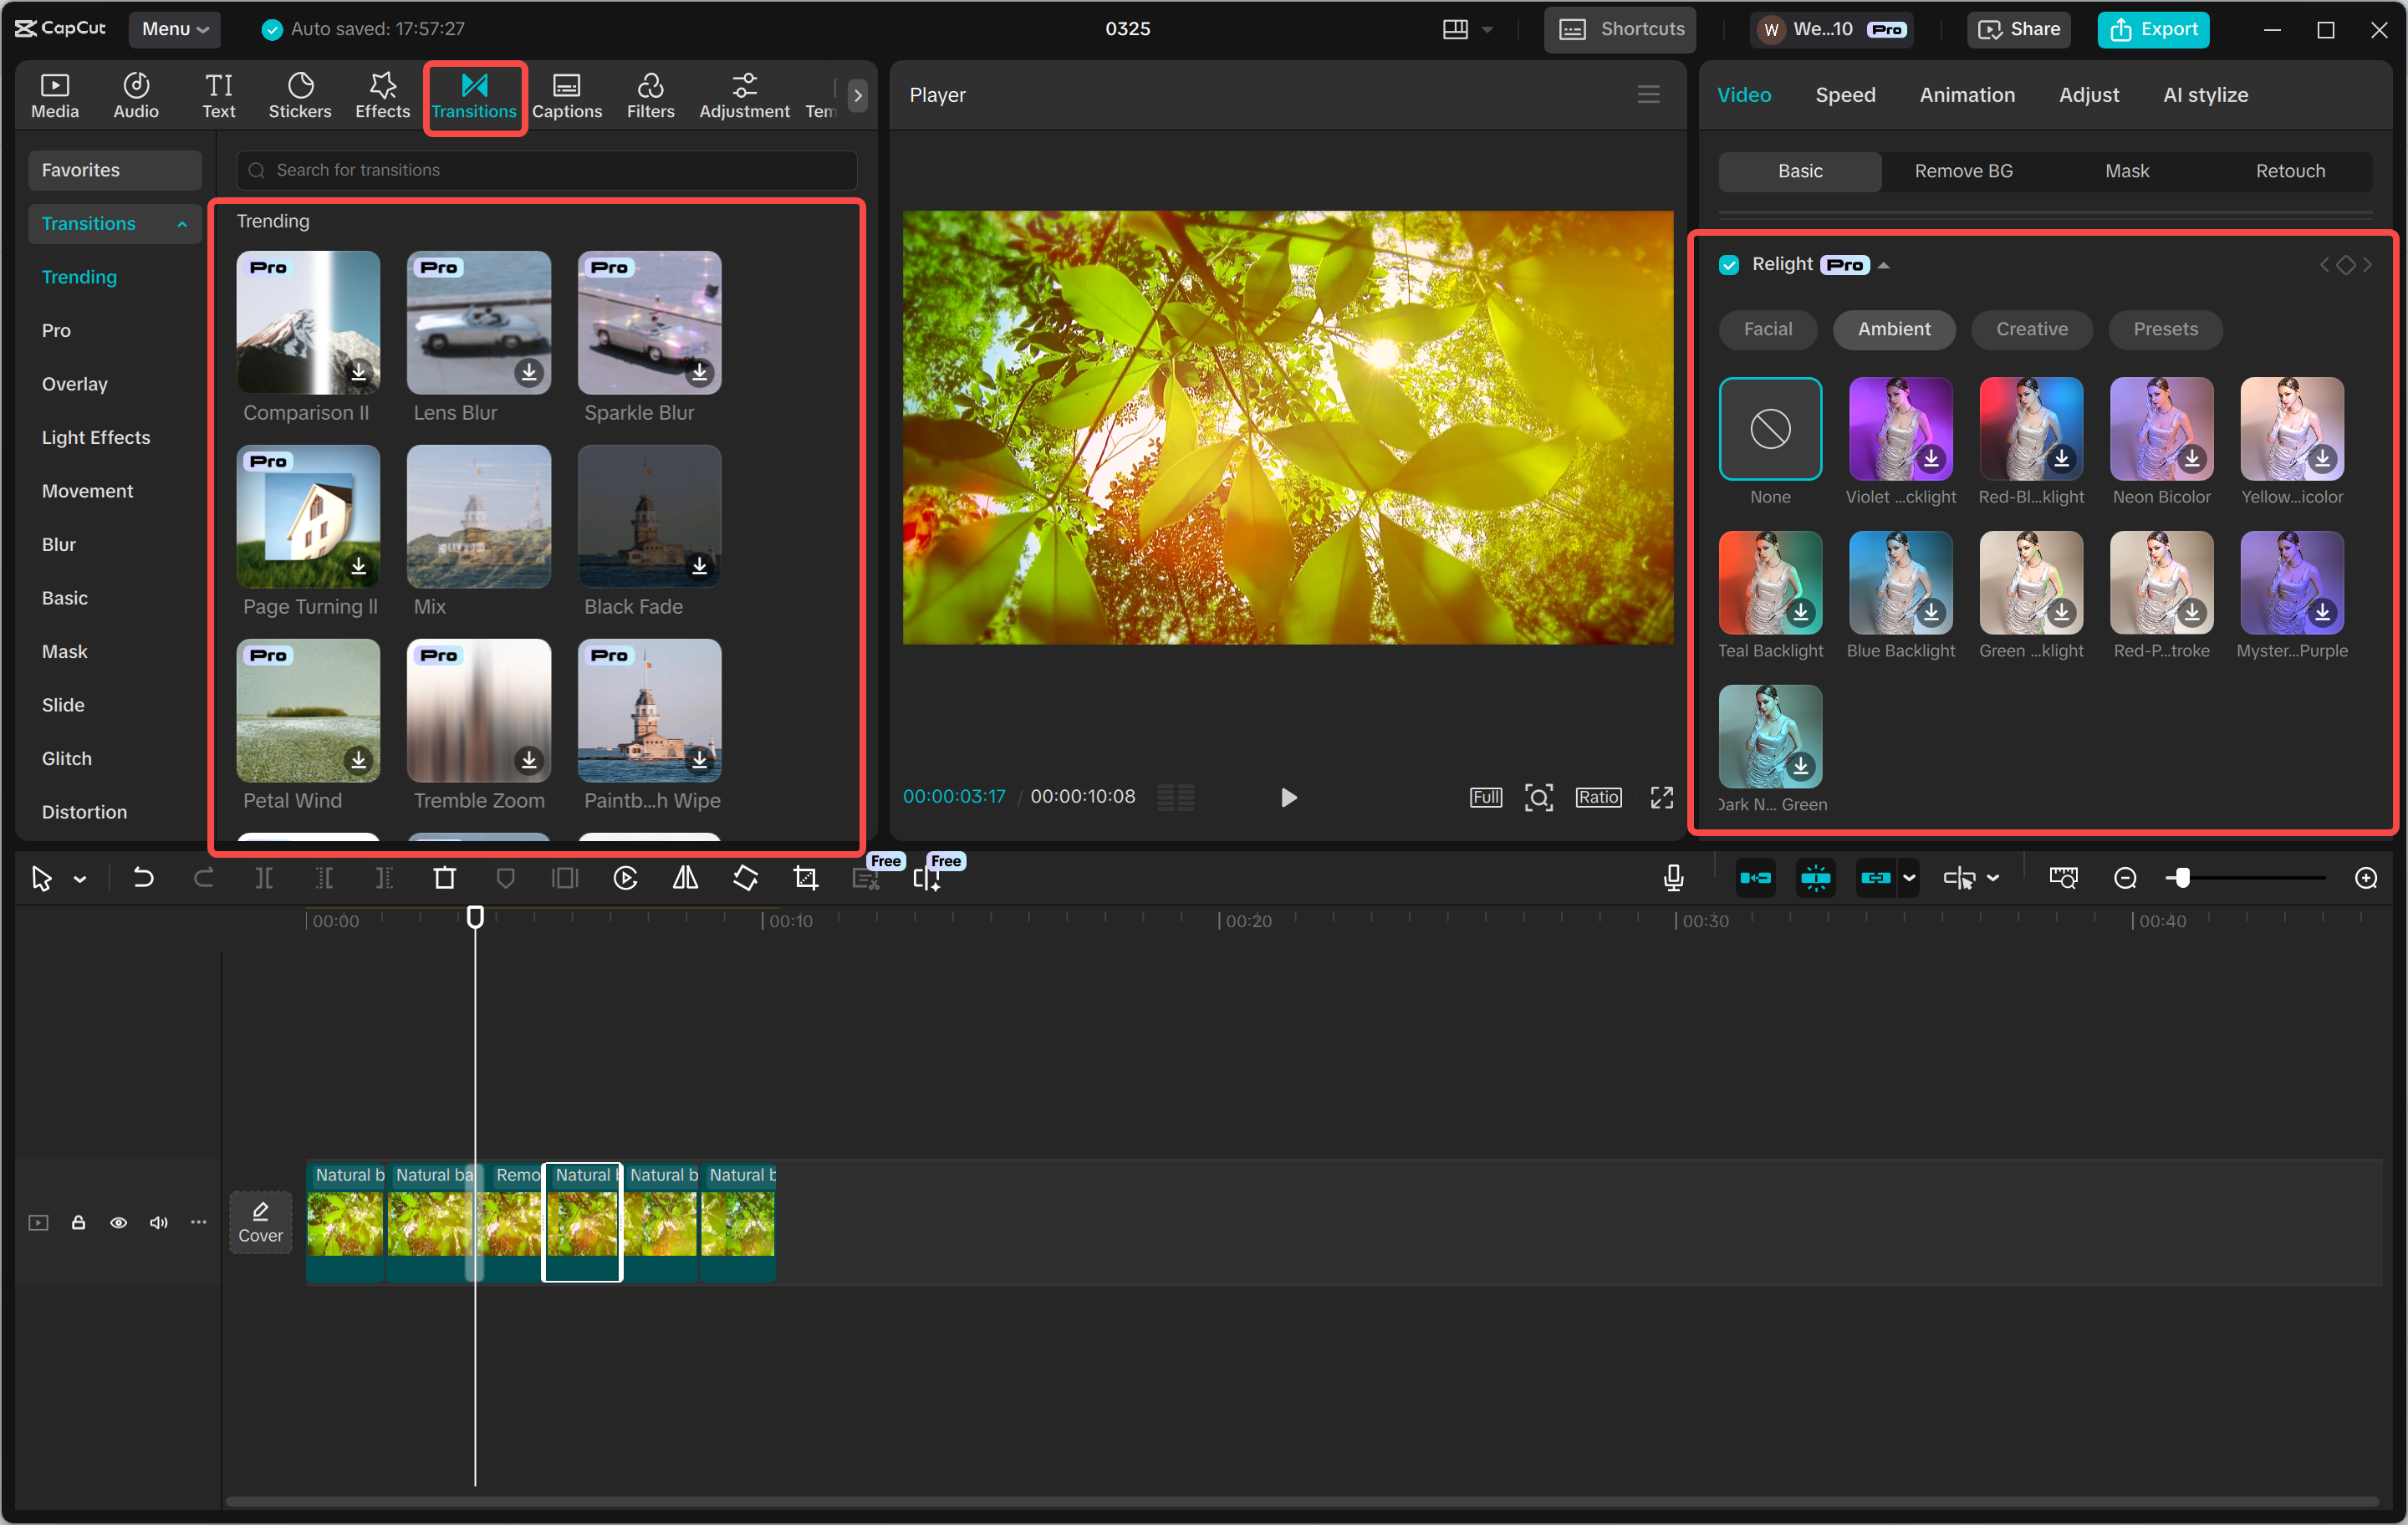Undo the last edit
This screenshot has height=1525, width=2408.
(x=143, y=878)
